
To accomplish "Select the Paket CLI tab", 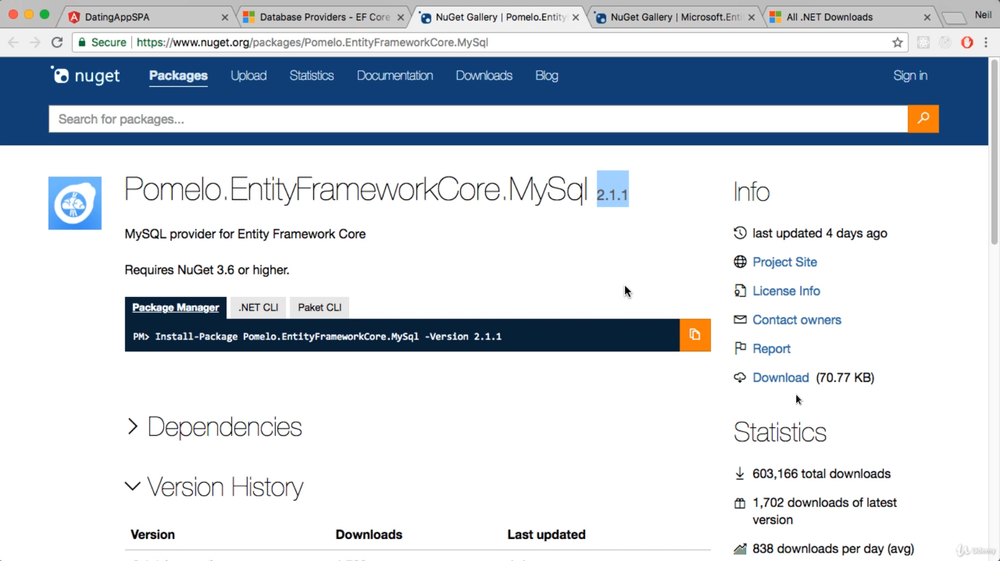I will click(x=320, y=307).
